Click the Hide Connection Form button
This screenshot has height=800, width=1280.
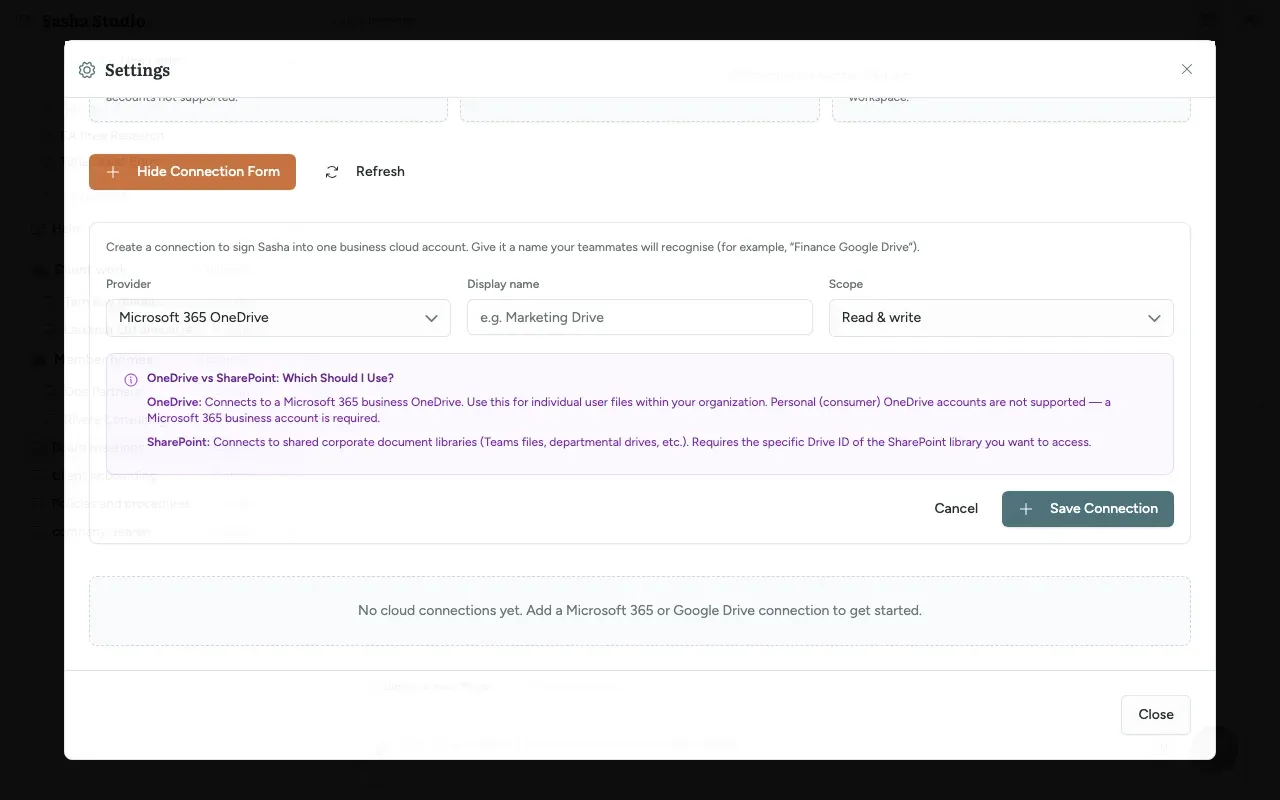click(192, 172)
